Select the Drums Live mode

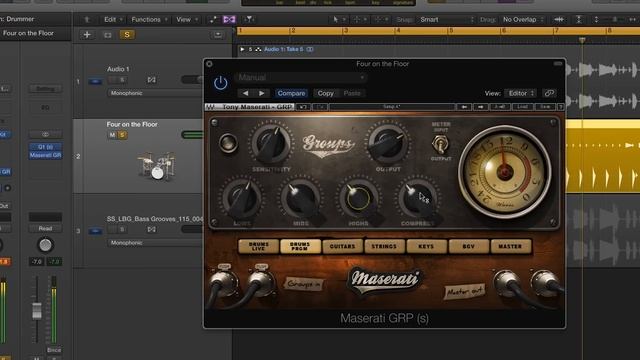click(x=259, y=247)
